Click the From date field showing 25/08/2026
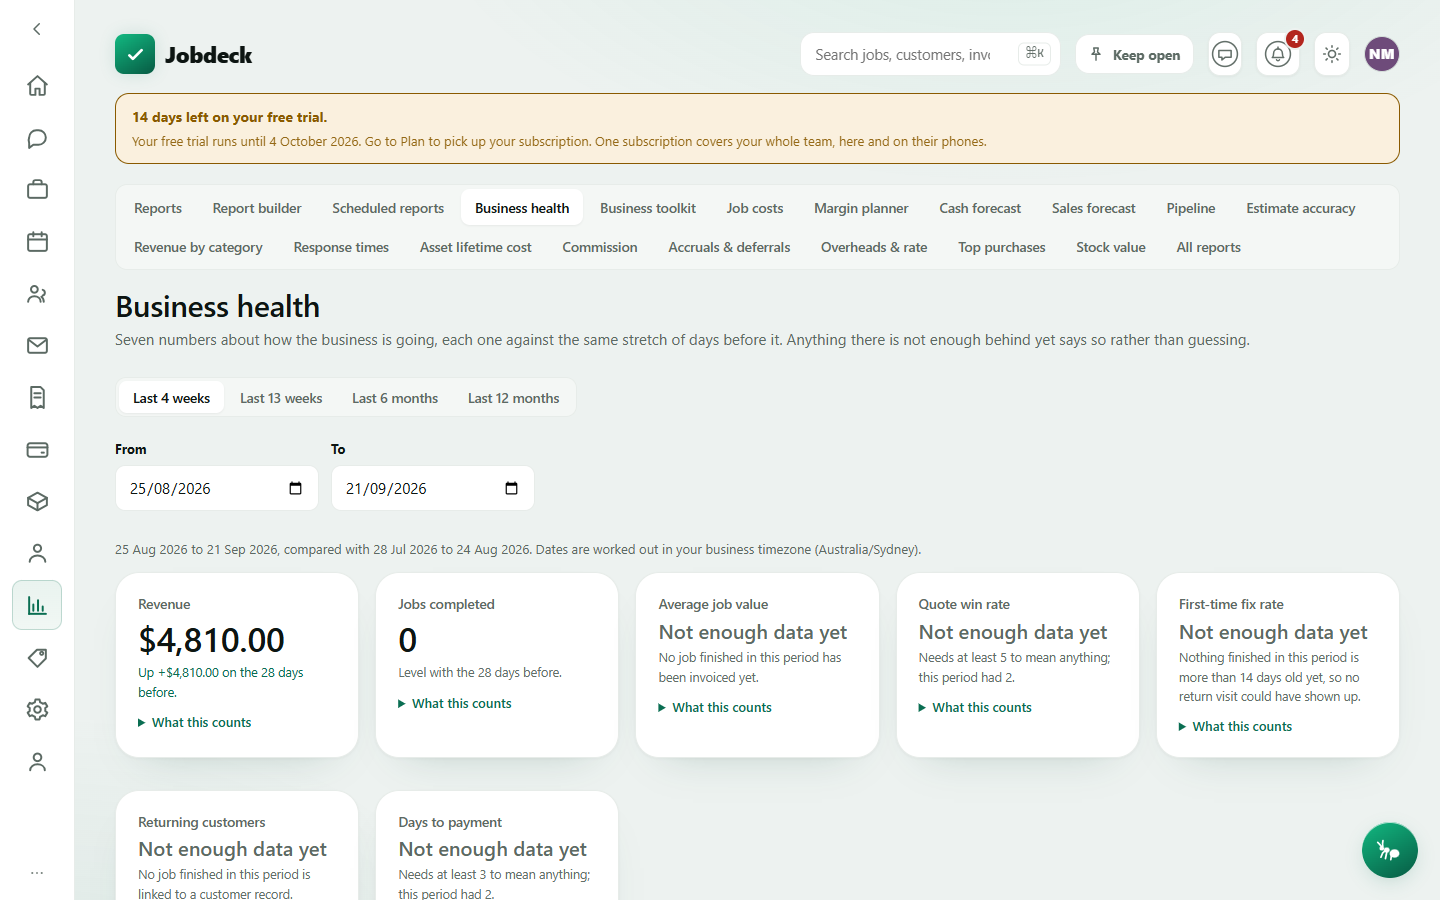Viewport: 1440px width, 900px height. click(217, 488)
